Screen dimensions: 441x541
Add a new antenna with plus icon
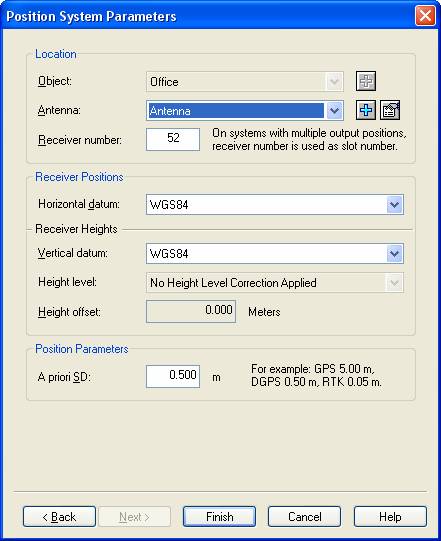[366, 110]
